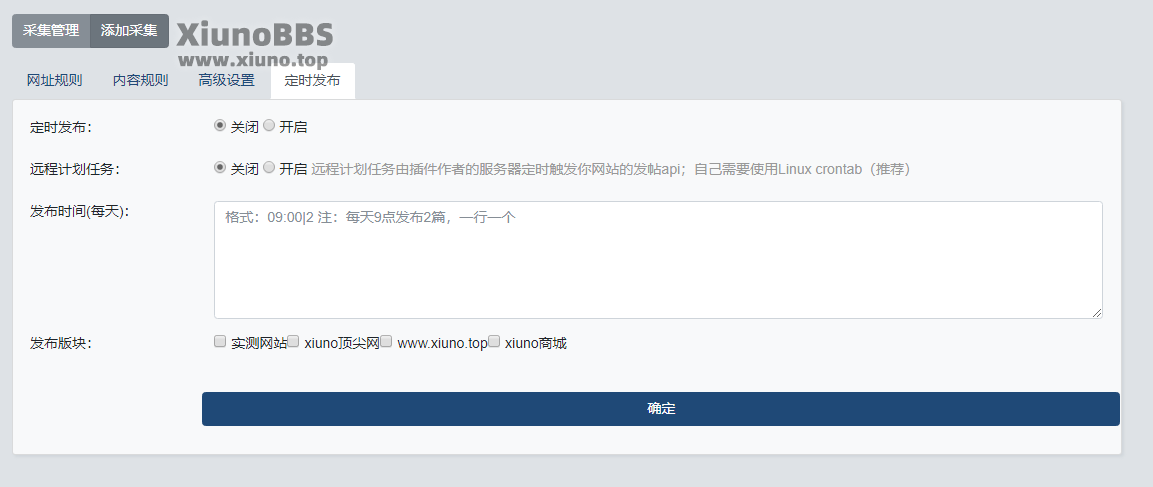
Task: Click the 添加采集 button
Action: 129,31
